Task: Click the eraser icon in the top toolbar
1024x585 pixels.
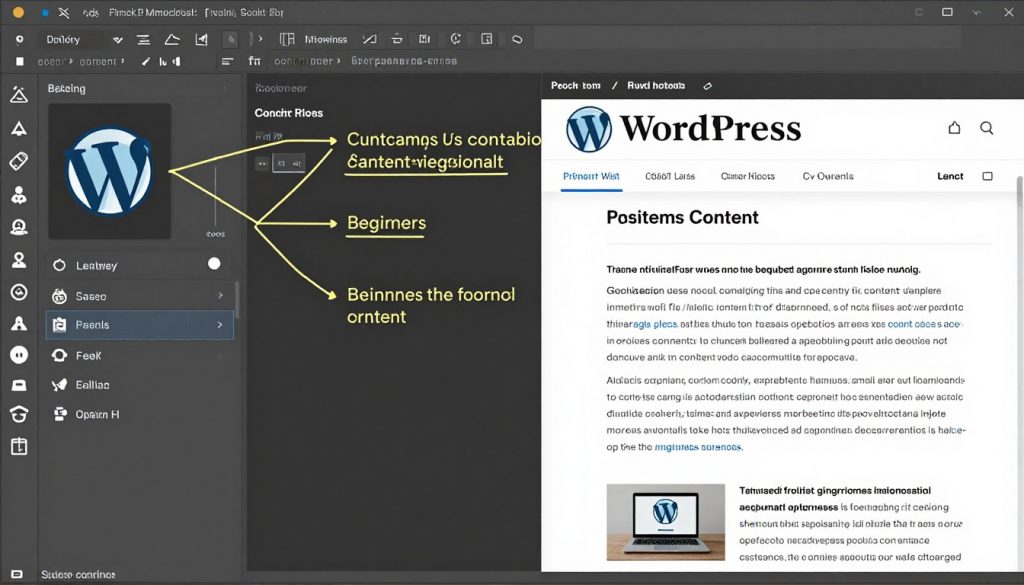Action: click(x=397, y=38)
